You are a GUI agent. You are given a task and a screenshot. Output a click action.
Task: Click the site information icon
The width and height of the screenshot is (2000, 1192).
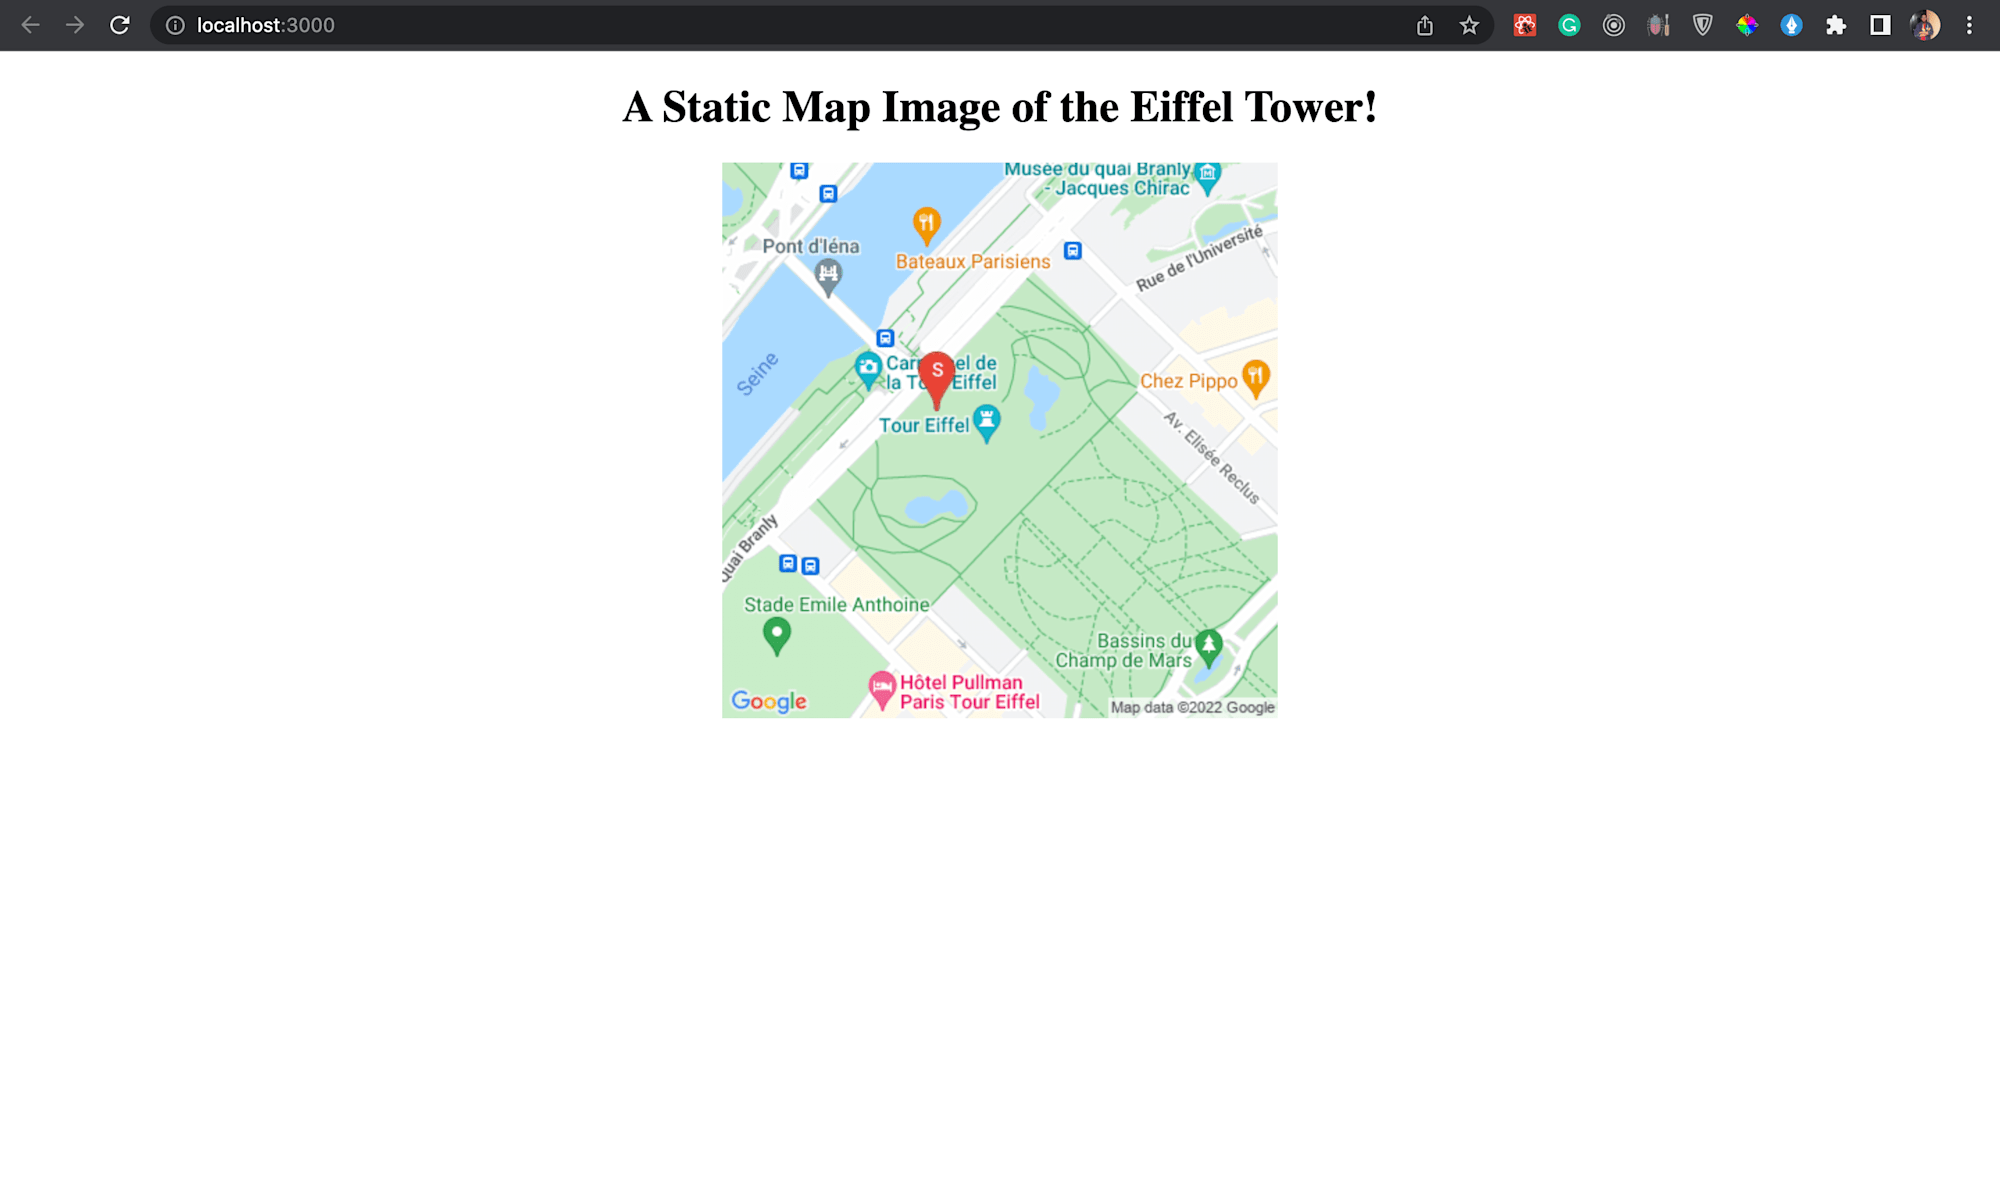[x=175, y=25]
